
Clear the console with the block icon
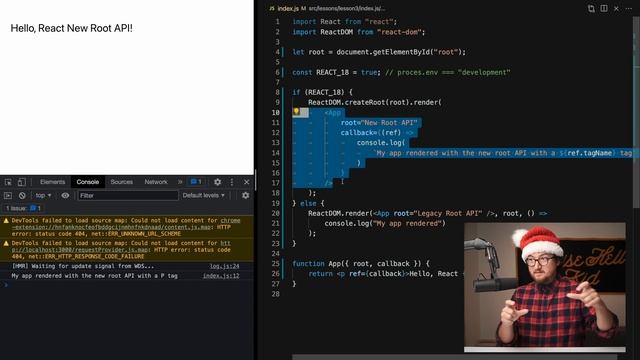pos(22,196)
